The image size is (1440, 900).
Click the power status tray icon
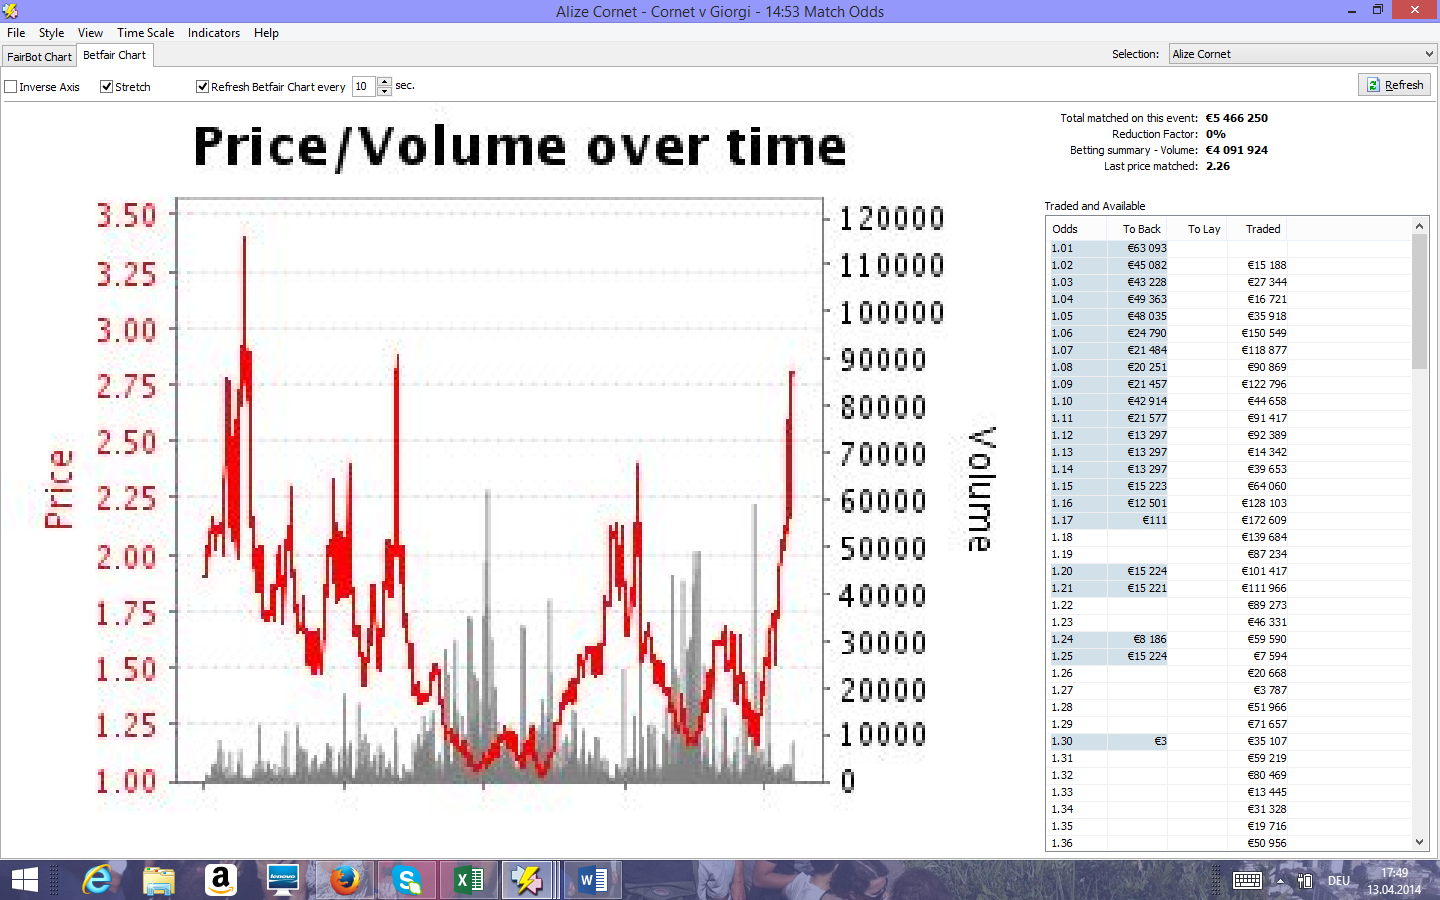[1305, 881]
